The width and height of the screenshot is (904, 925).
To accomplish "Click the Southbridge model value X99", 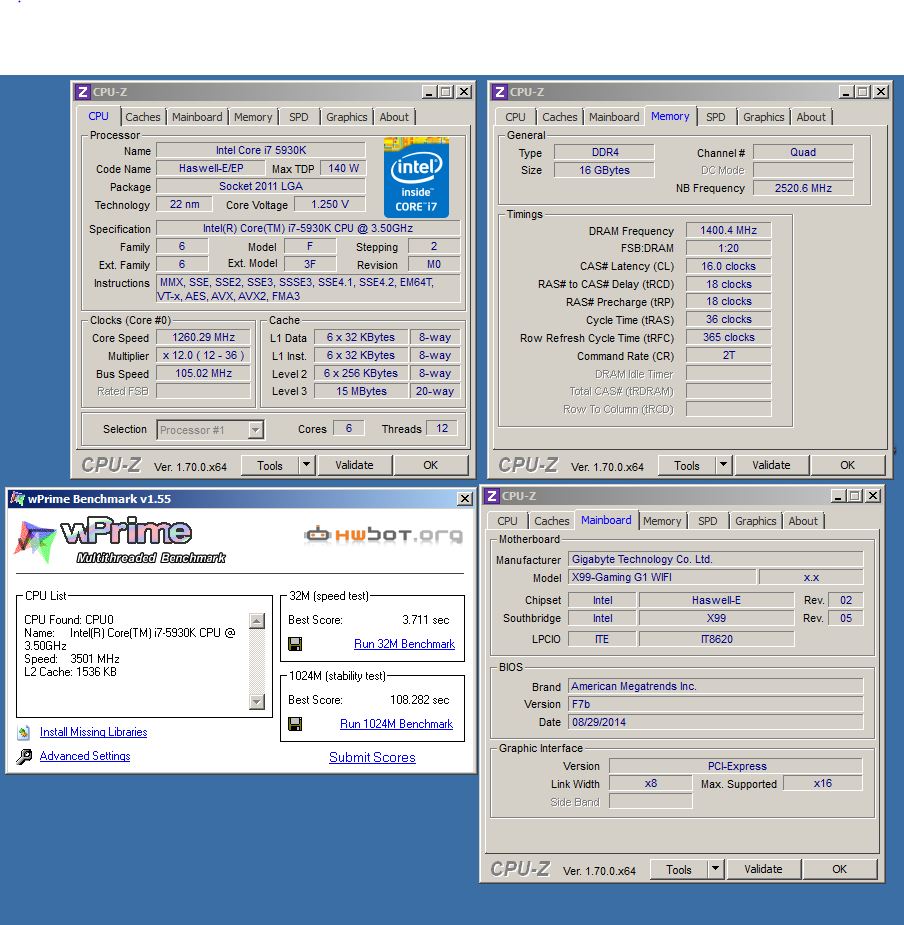I will tap(716, 618).
